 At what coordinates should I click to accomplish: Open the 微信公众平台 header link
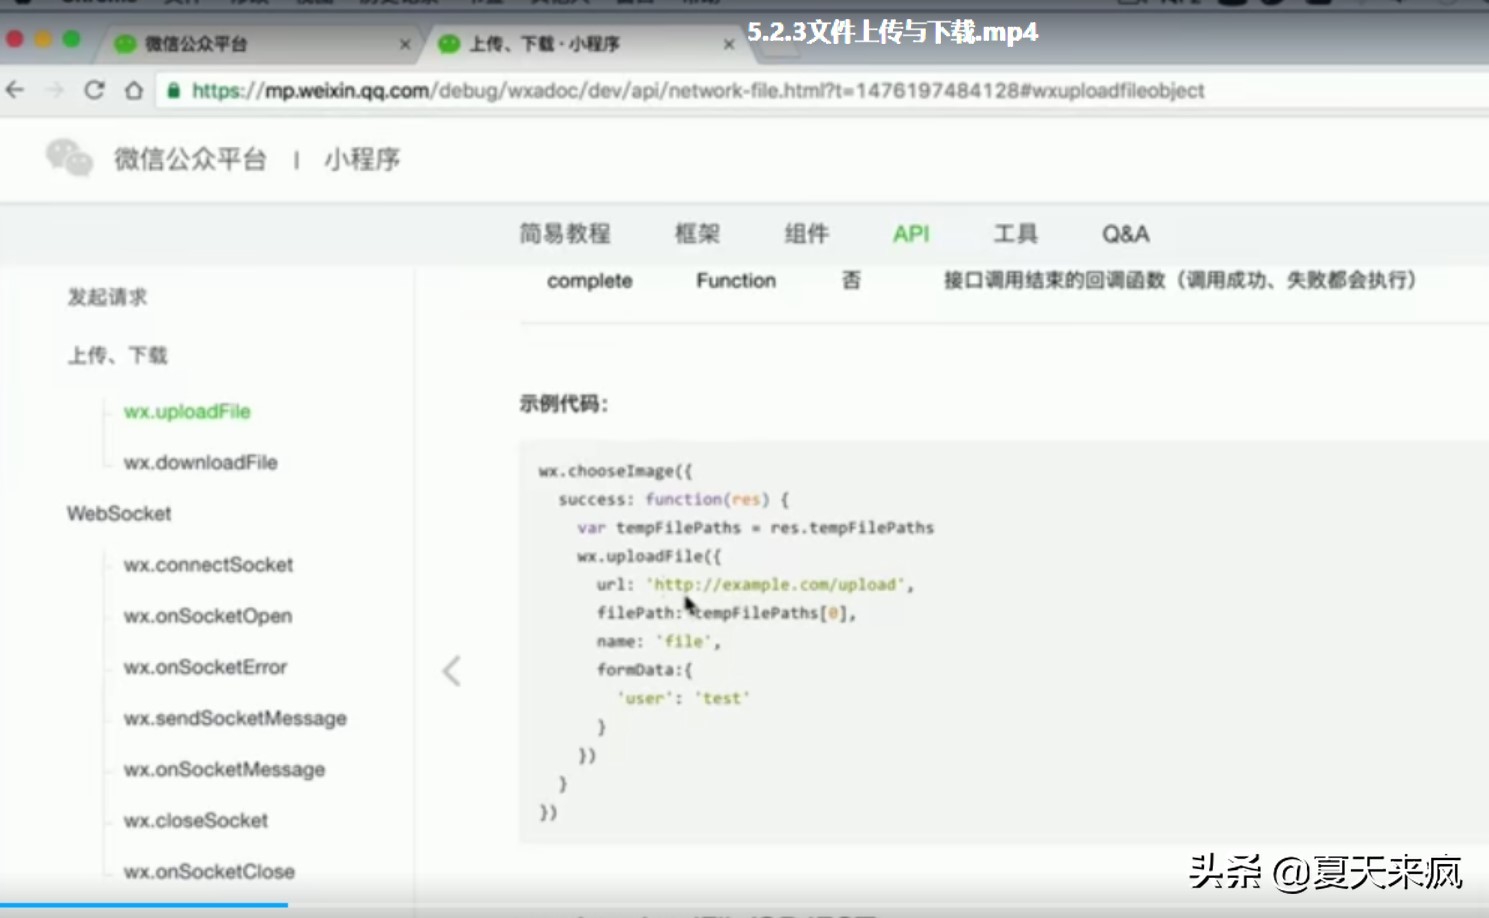pyautogui.click(x=190, y=159)
